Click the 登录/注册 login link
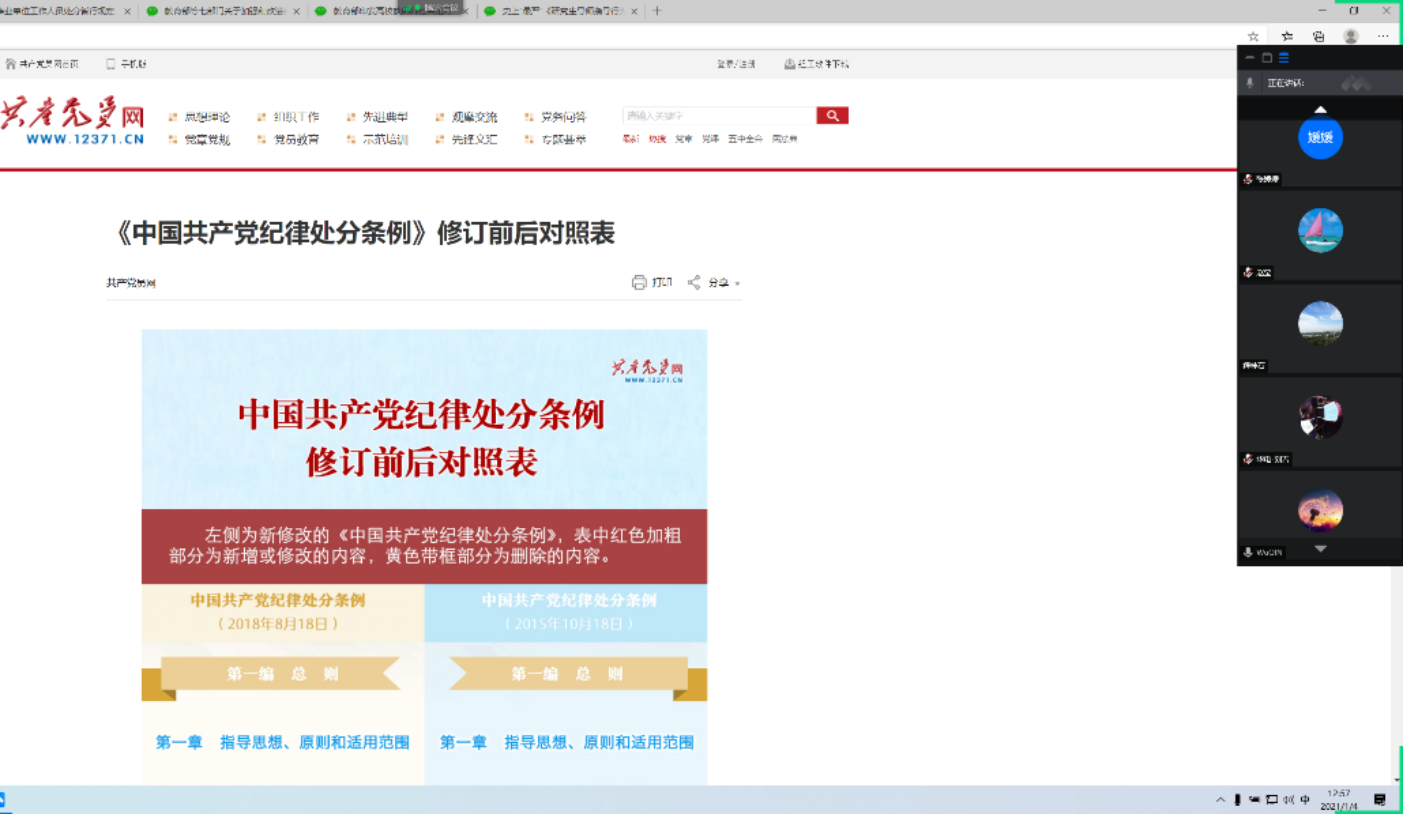Screen dimensions: 1403x815 coord(735,64)
